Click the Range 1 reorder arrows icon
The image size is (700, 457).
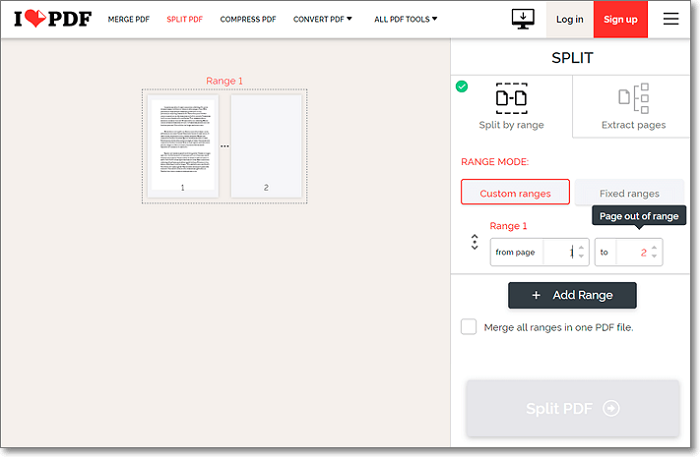pos(474,242)
